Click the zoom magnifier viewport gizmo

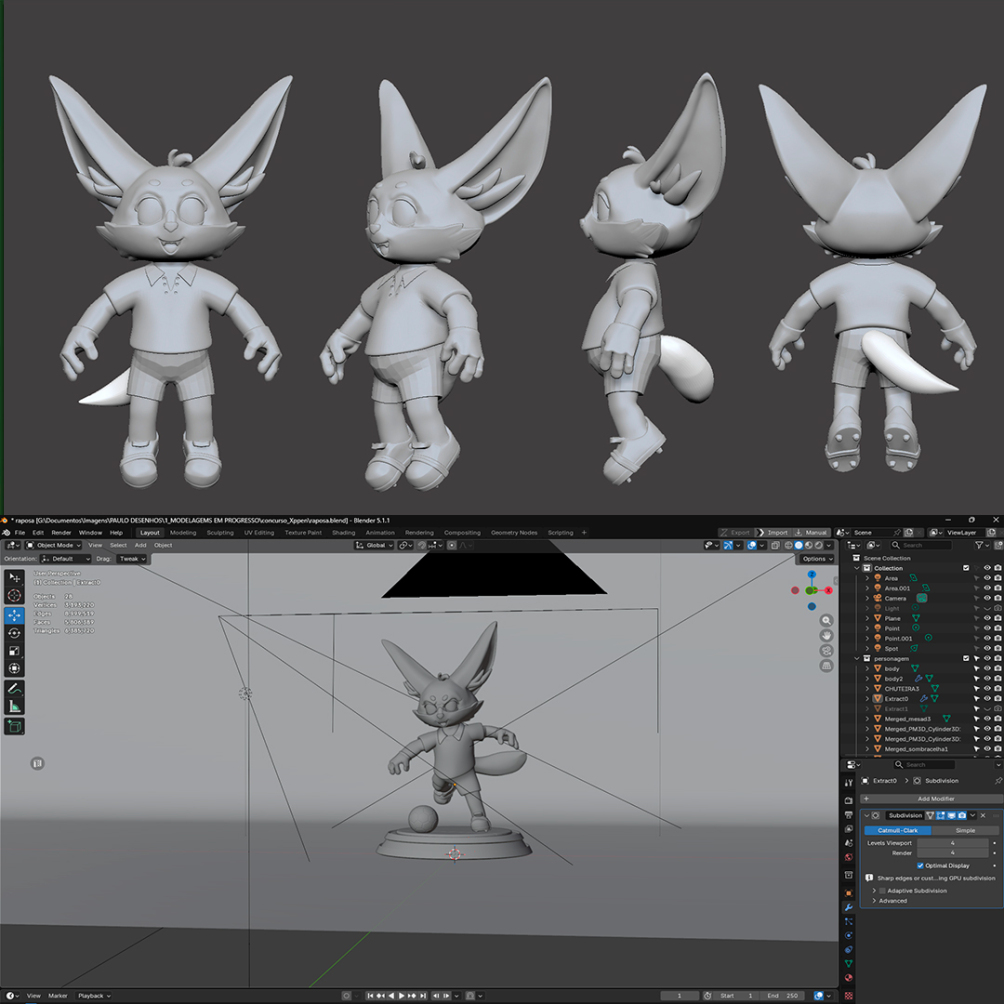pos(827,620)
